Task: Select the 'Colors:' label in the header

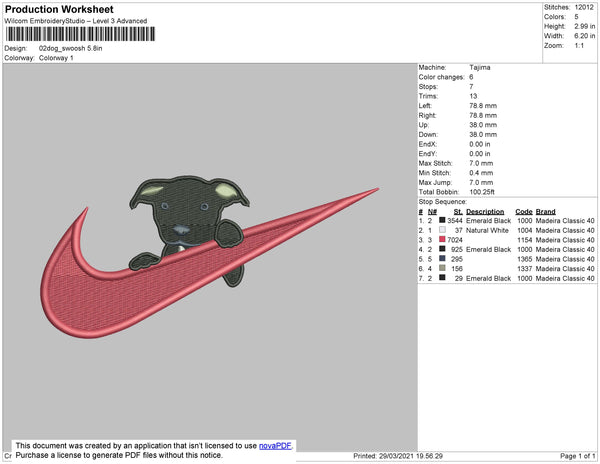Action: [x=555, y=17]
